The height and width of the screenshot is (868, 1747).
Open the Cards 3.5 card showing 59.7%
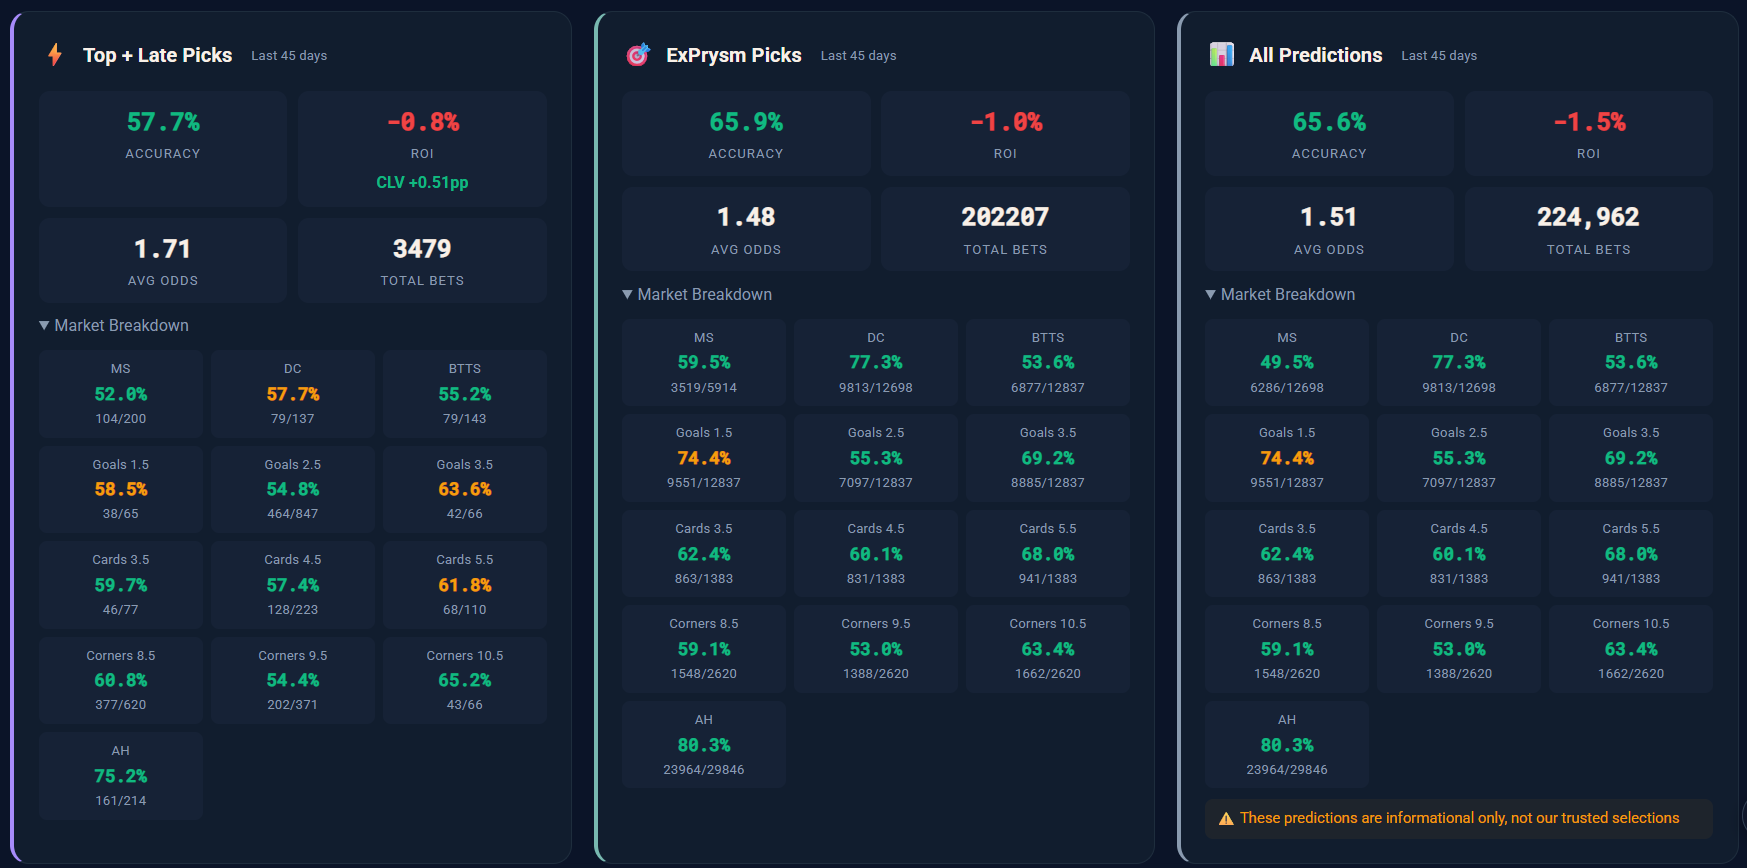pyautogui.click(x=121, y=585)
